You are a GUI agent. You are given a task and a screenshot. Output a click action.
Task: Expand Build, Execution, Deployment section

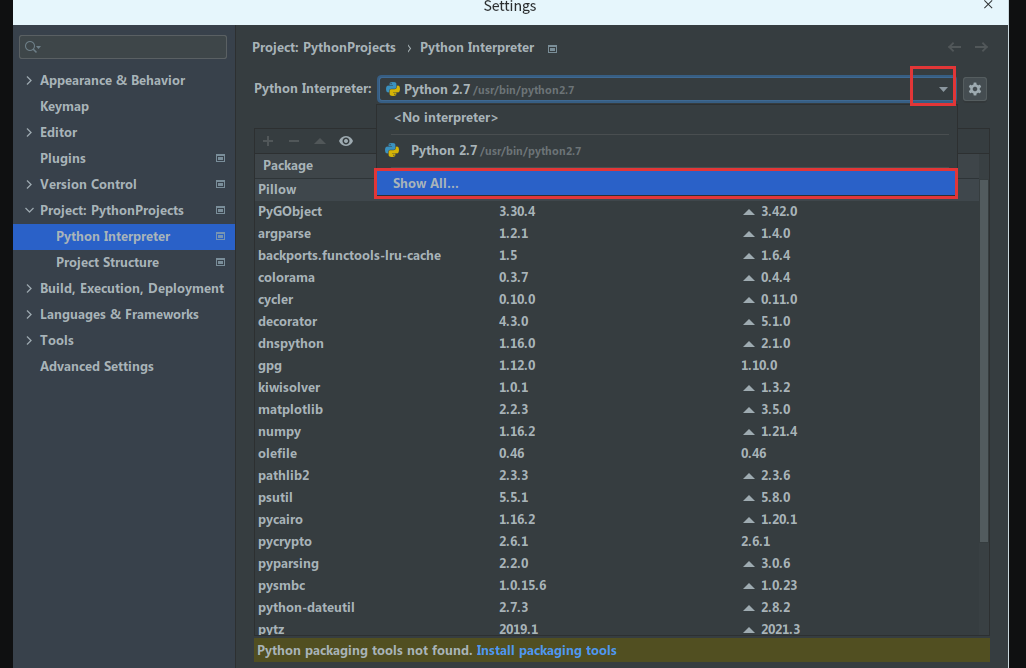point(29,289)
